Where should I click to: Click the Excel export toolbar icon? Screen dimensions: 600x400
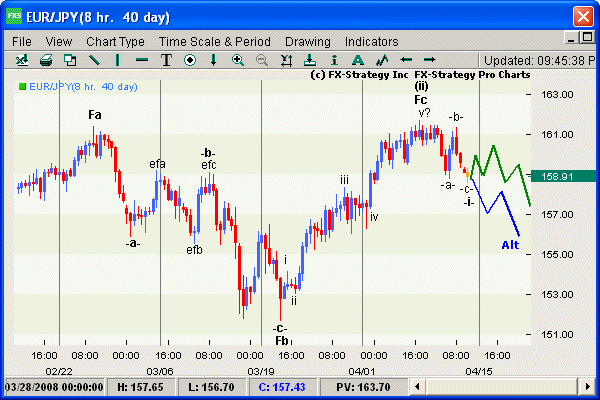tap(22, 60)
